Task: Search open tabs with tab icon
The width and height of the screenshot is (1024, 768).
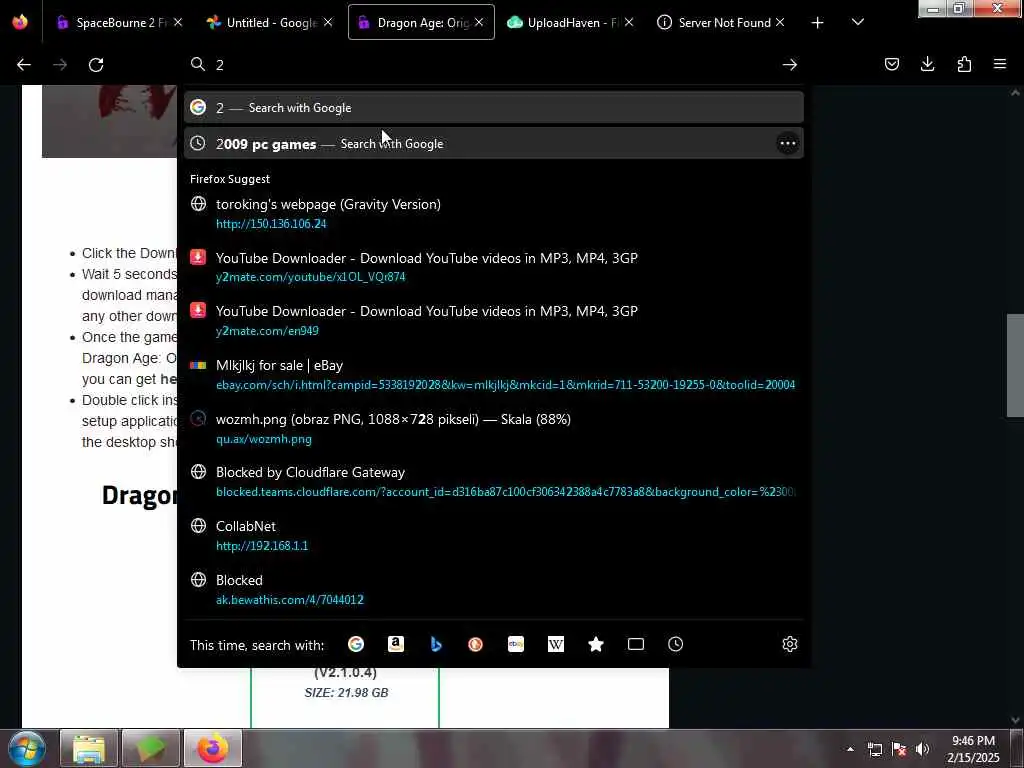Action: point(635,645)
